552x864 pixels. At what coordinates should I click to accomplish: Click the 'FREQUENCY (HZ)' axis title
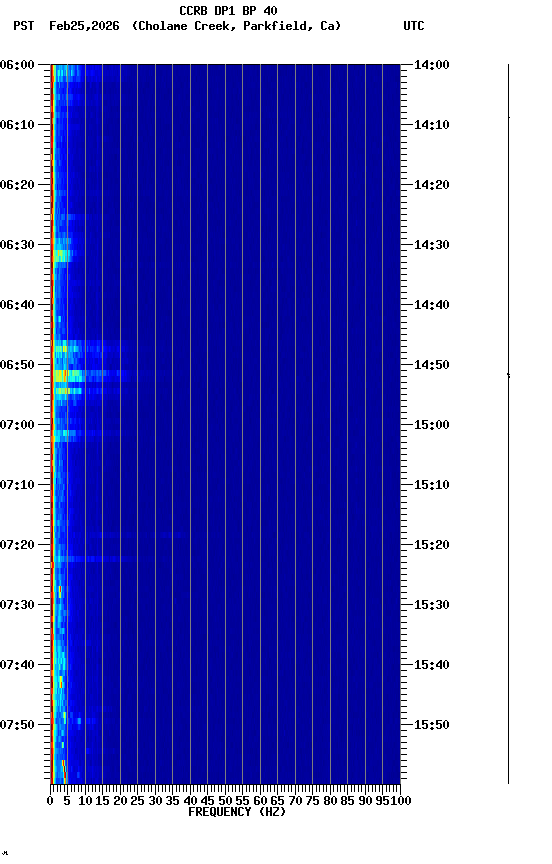(237, 812)
